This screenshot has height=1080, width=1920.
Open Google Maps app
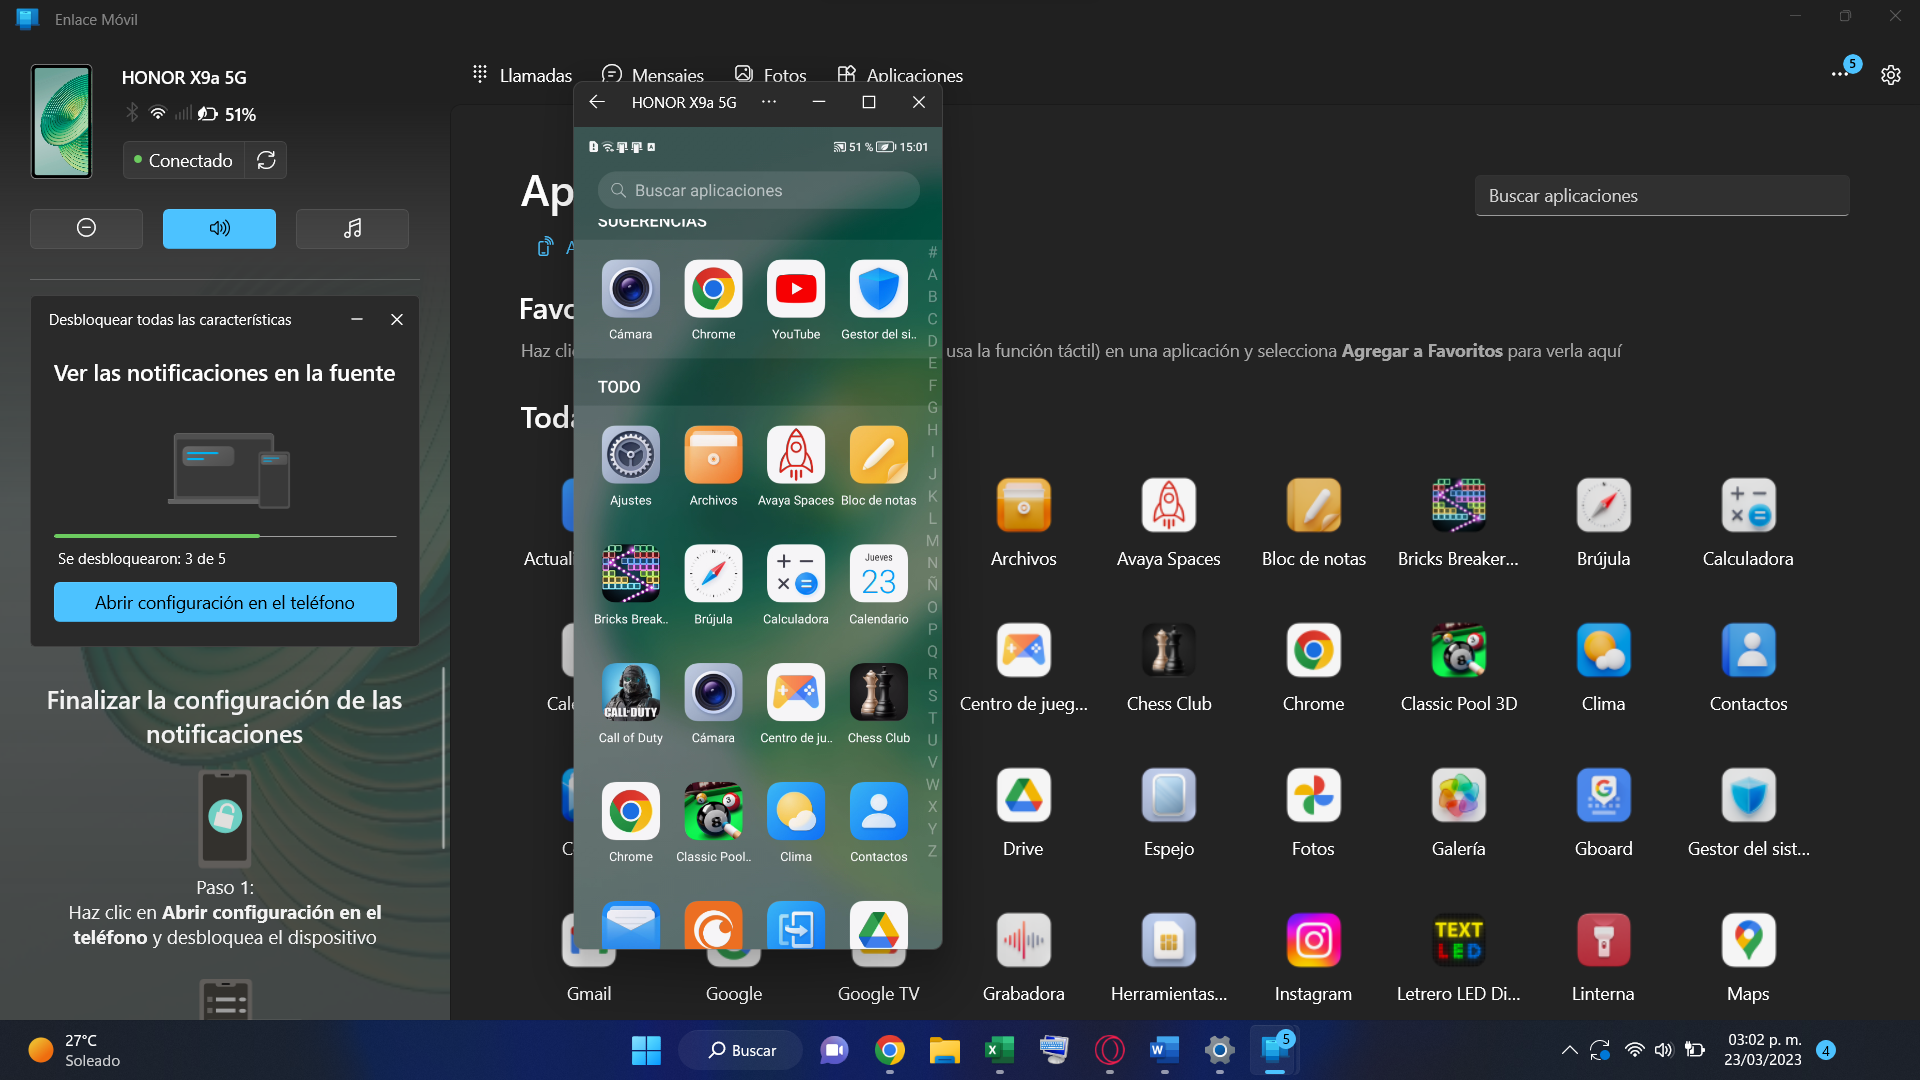[1747, 941]
